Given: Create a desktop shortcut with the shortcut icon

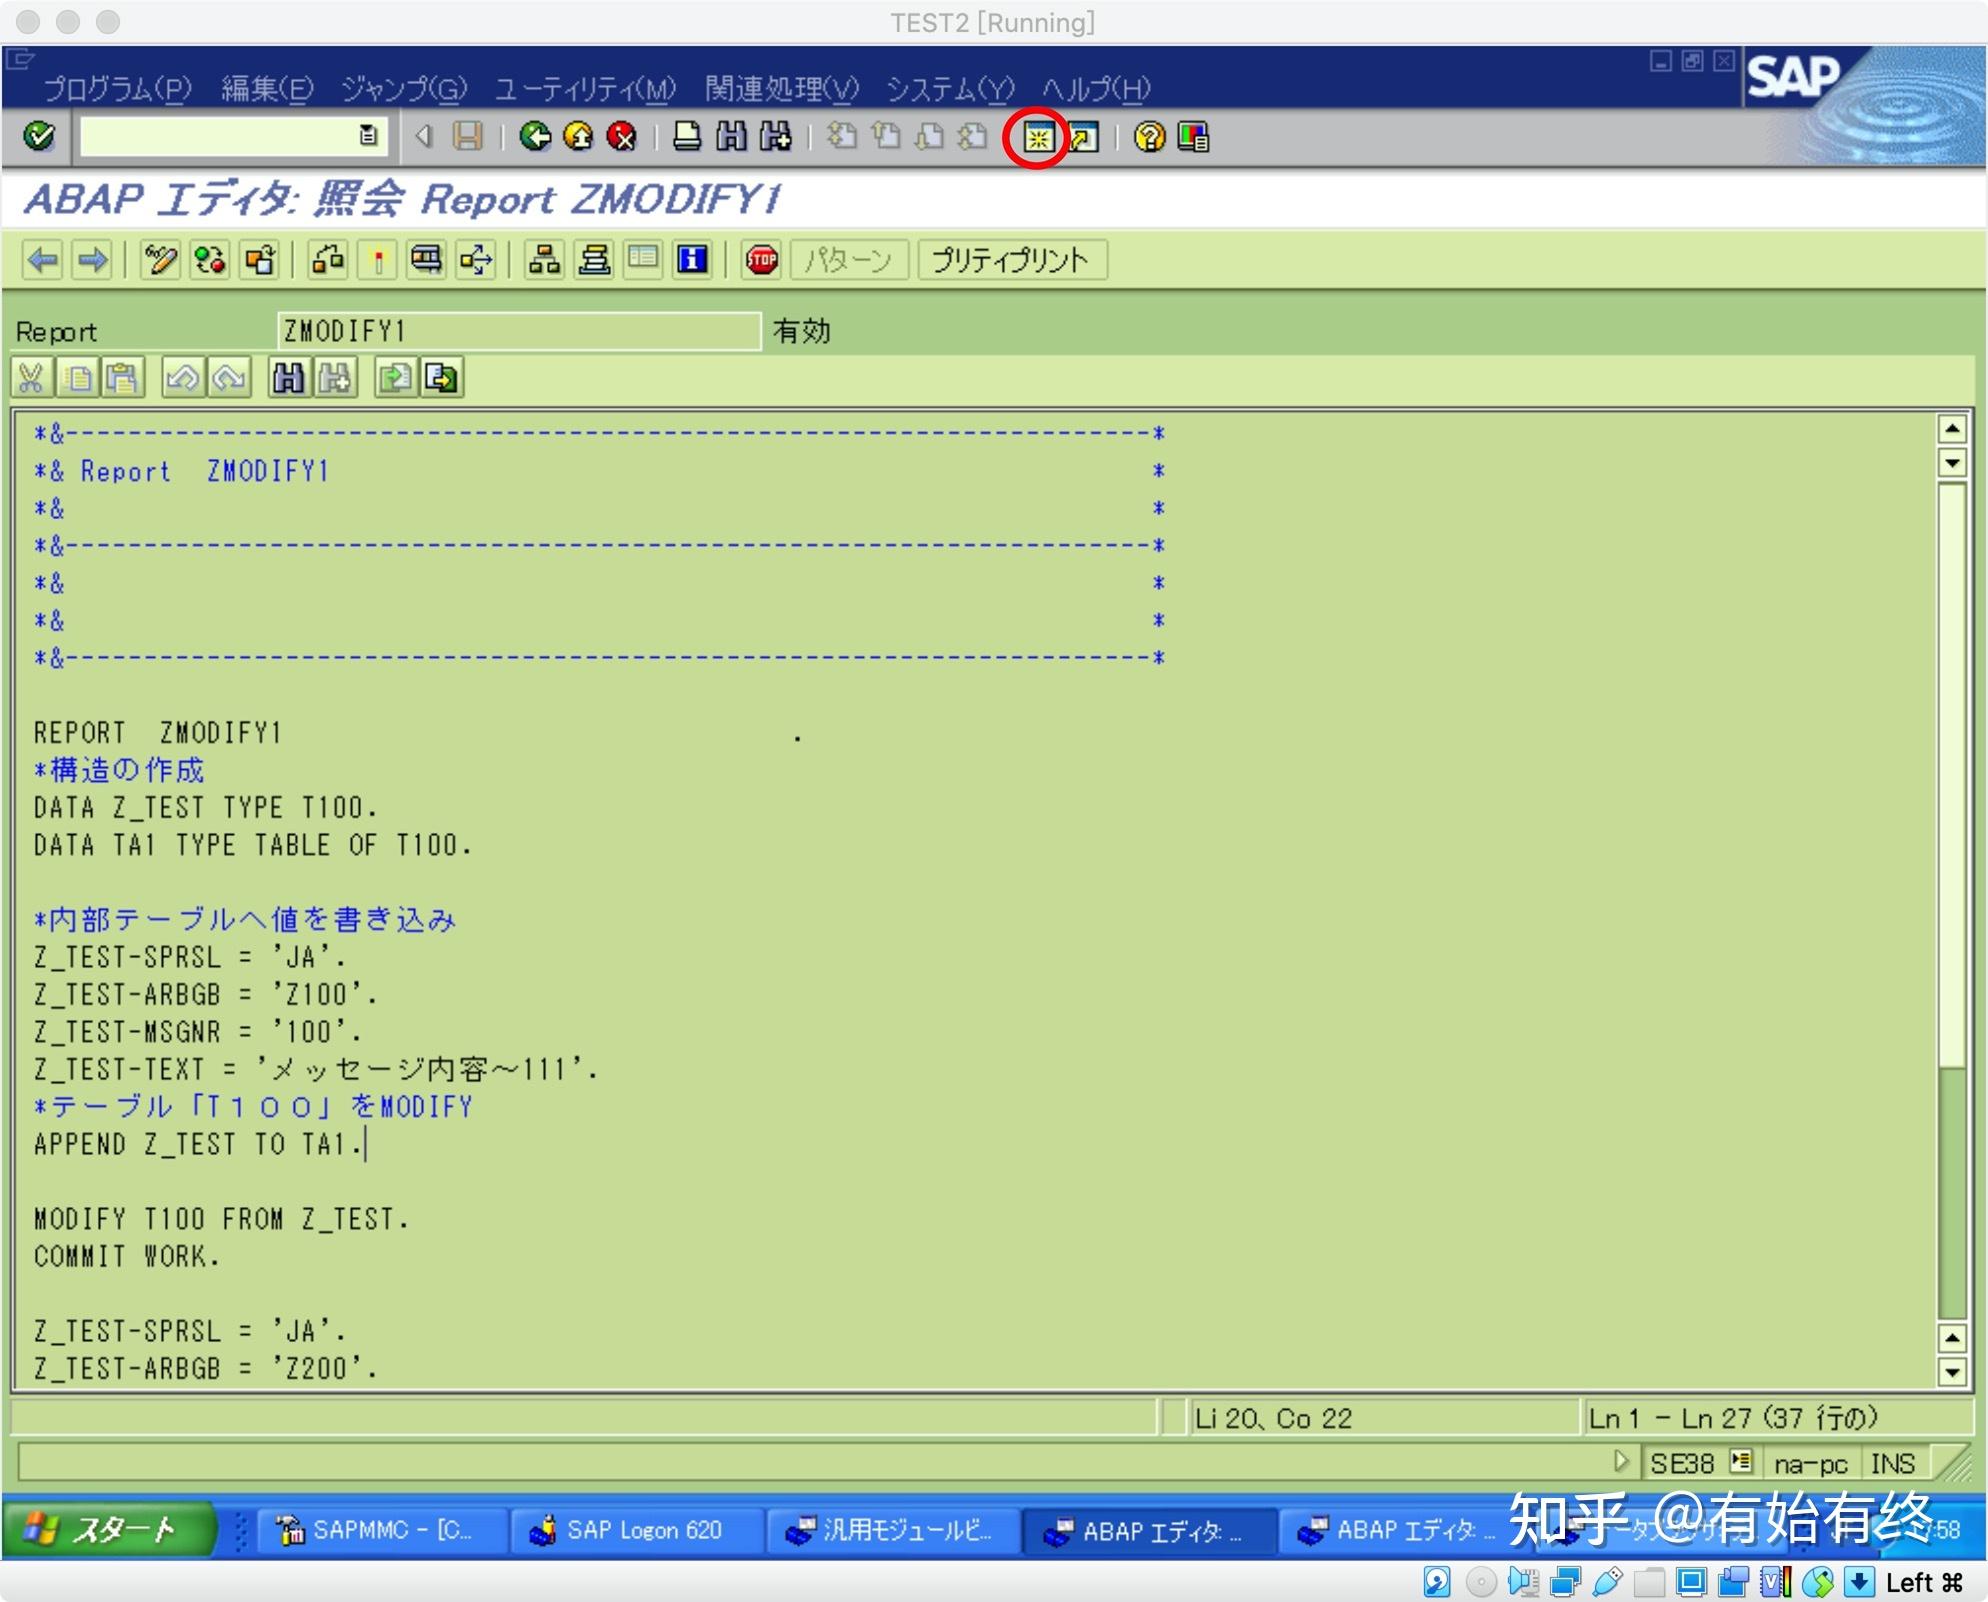Looking at the screenshot, I should point(1085,138).
